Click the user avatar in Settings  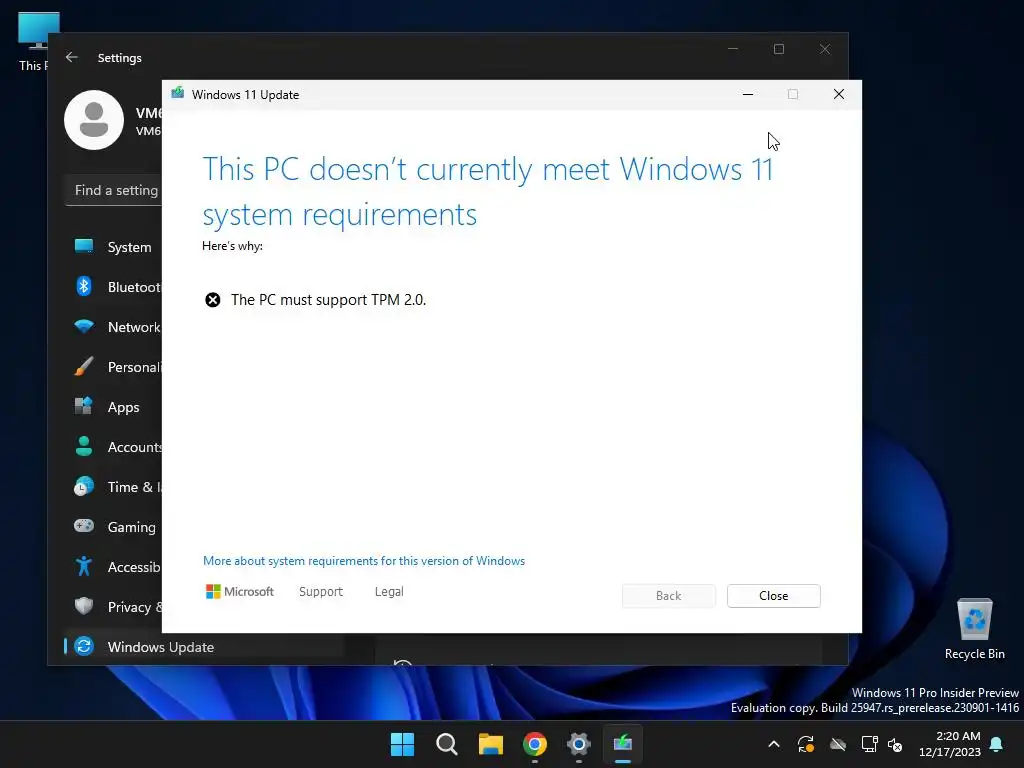[x=94, y=120]
